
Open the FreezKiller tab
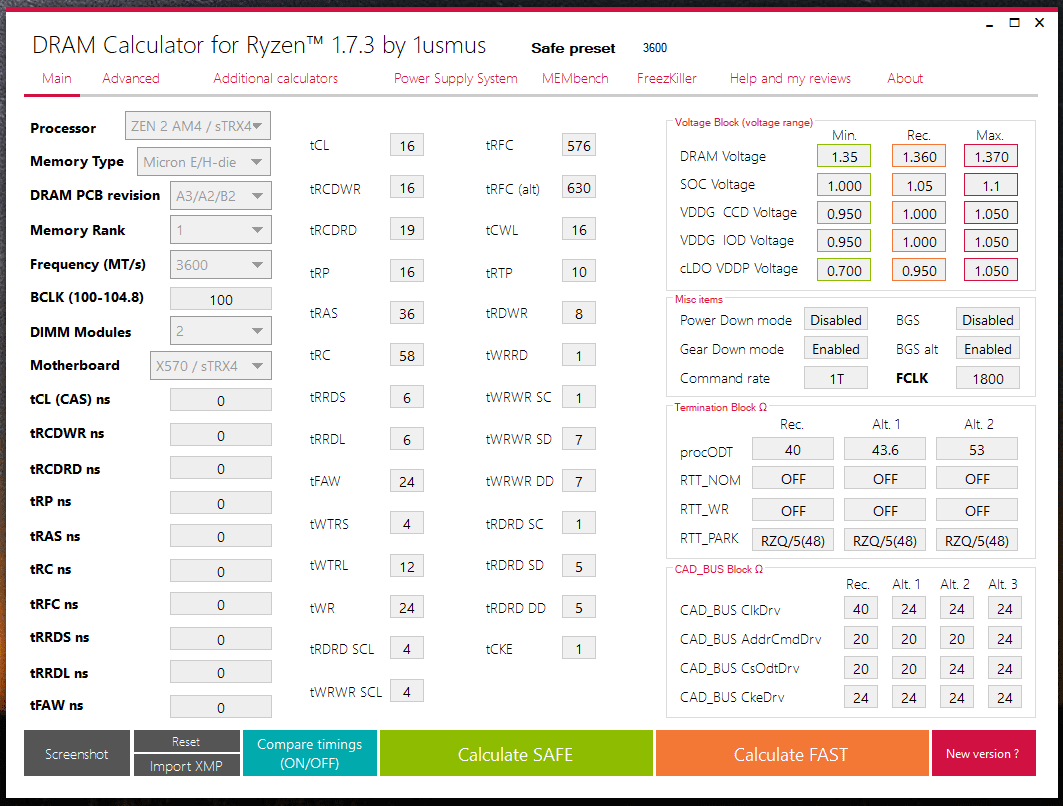[x=666, y=79]
